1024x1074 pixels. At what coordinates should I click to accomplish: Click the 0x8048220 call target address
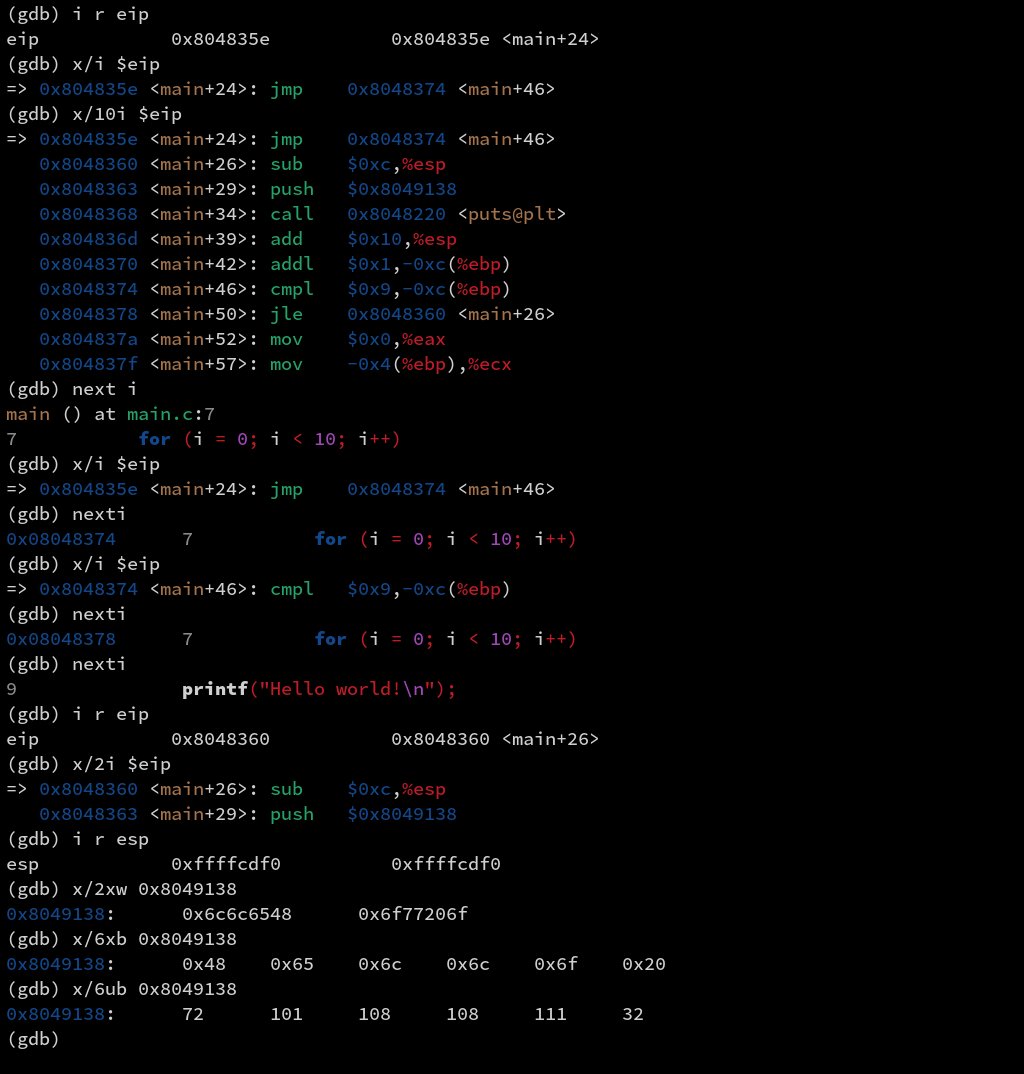pyautogui.click(x=396, y=214)
